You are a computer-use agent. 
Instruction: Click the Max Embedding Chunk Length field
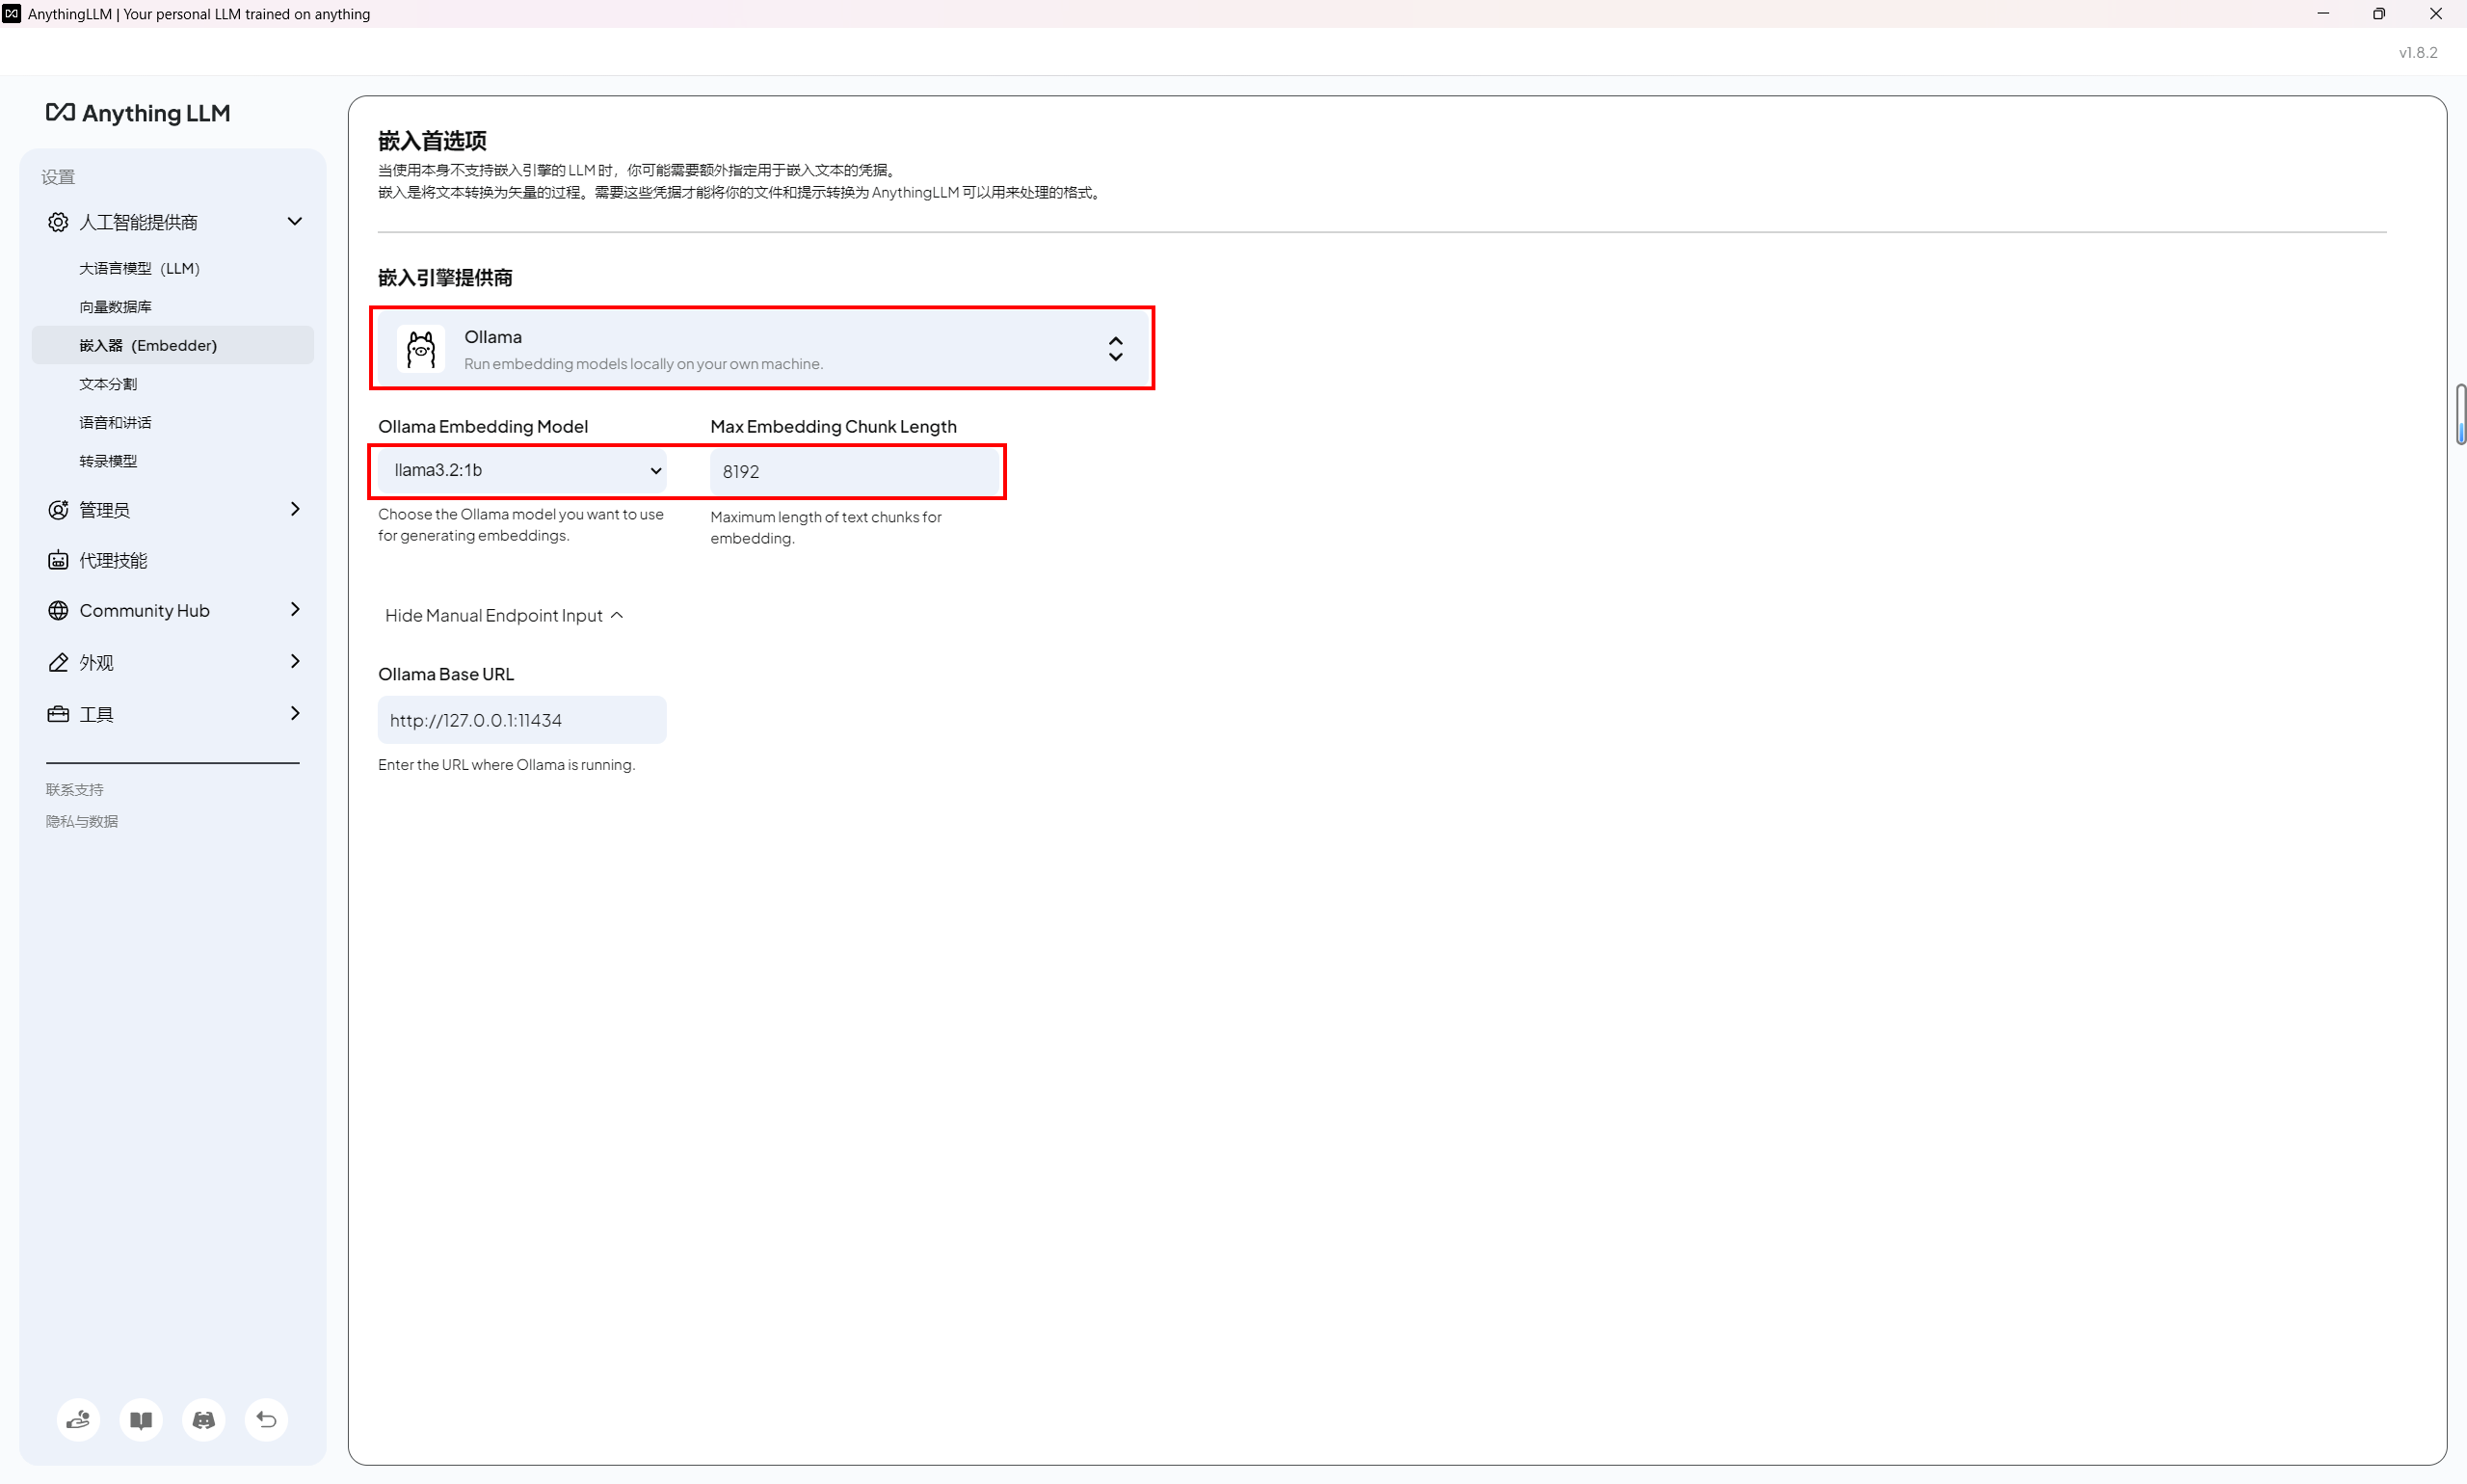pyautogui.click(x=855, y=471)
